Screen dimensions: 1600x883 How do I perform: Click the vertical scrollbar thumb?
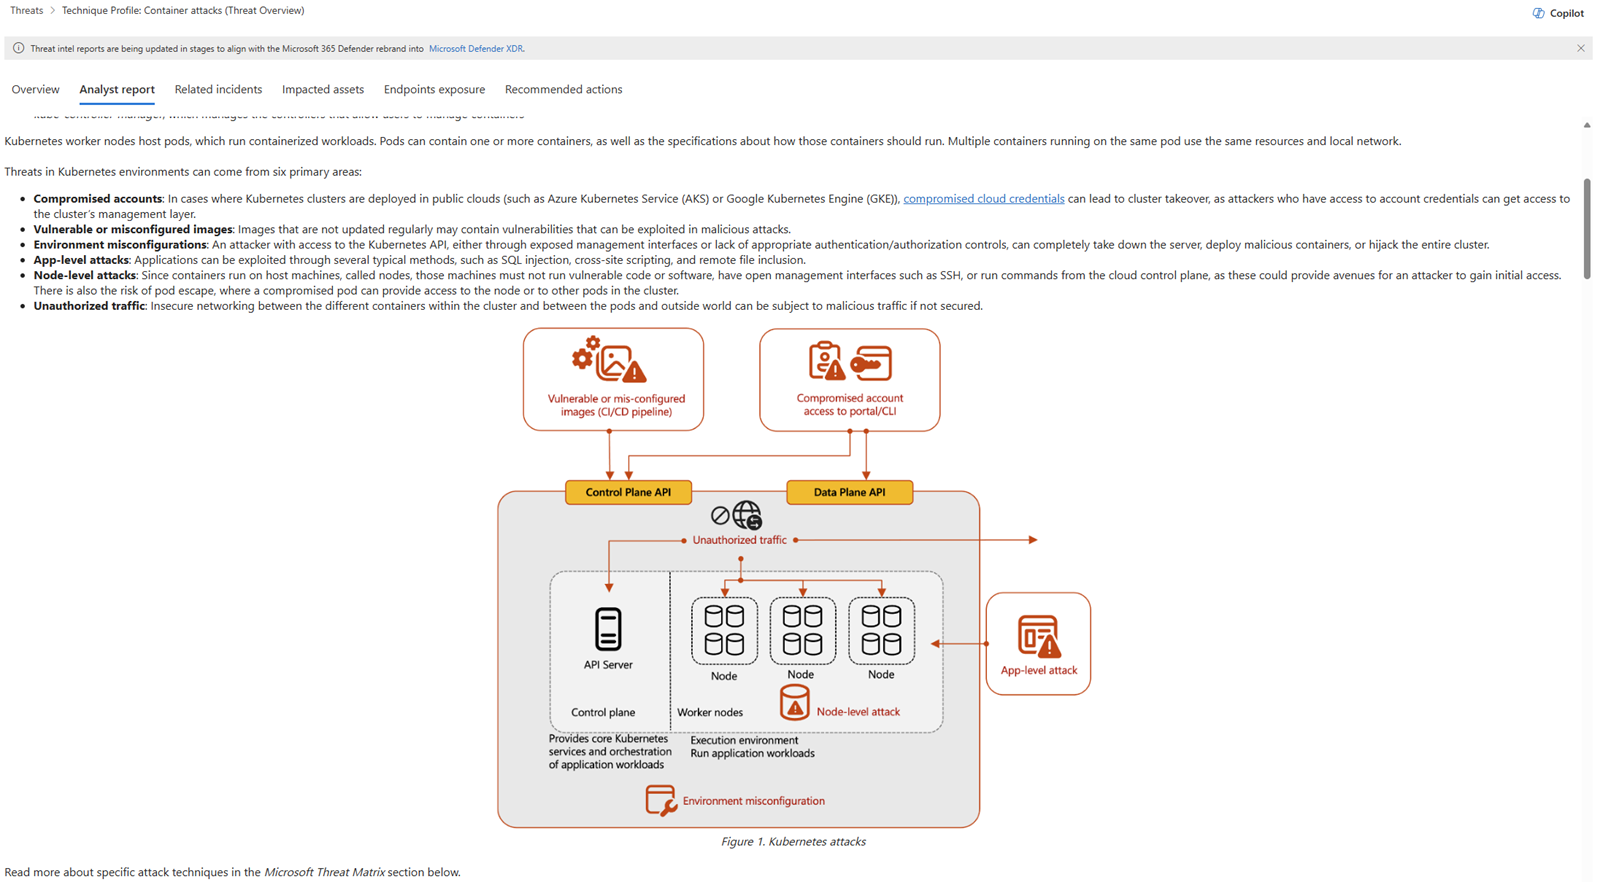point(1586,229)
